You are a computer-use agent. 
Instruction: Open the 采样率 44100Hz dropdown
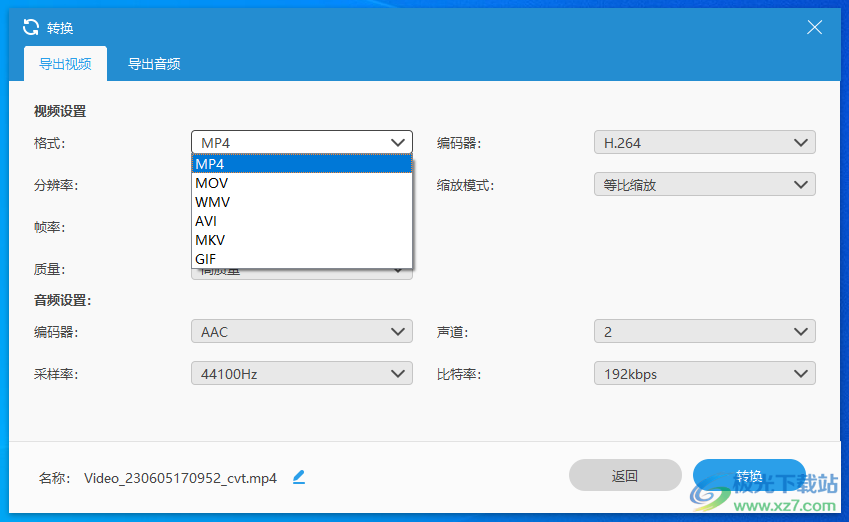pyautogui.click(x=302, y=374)
